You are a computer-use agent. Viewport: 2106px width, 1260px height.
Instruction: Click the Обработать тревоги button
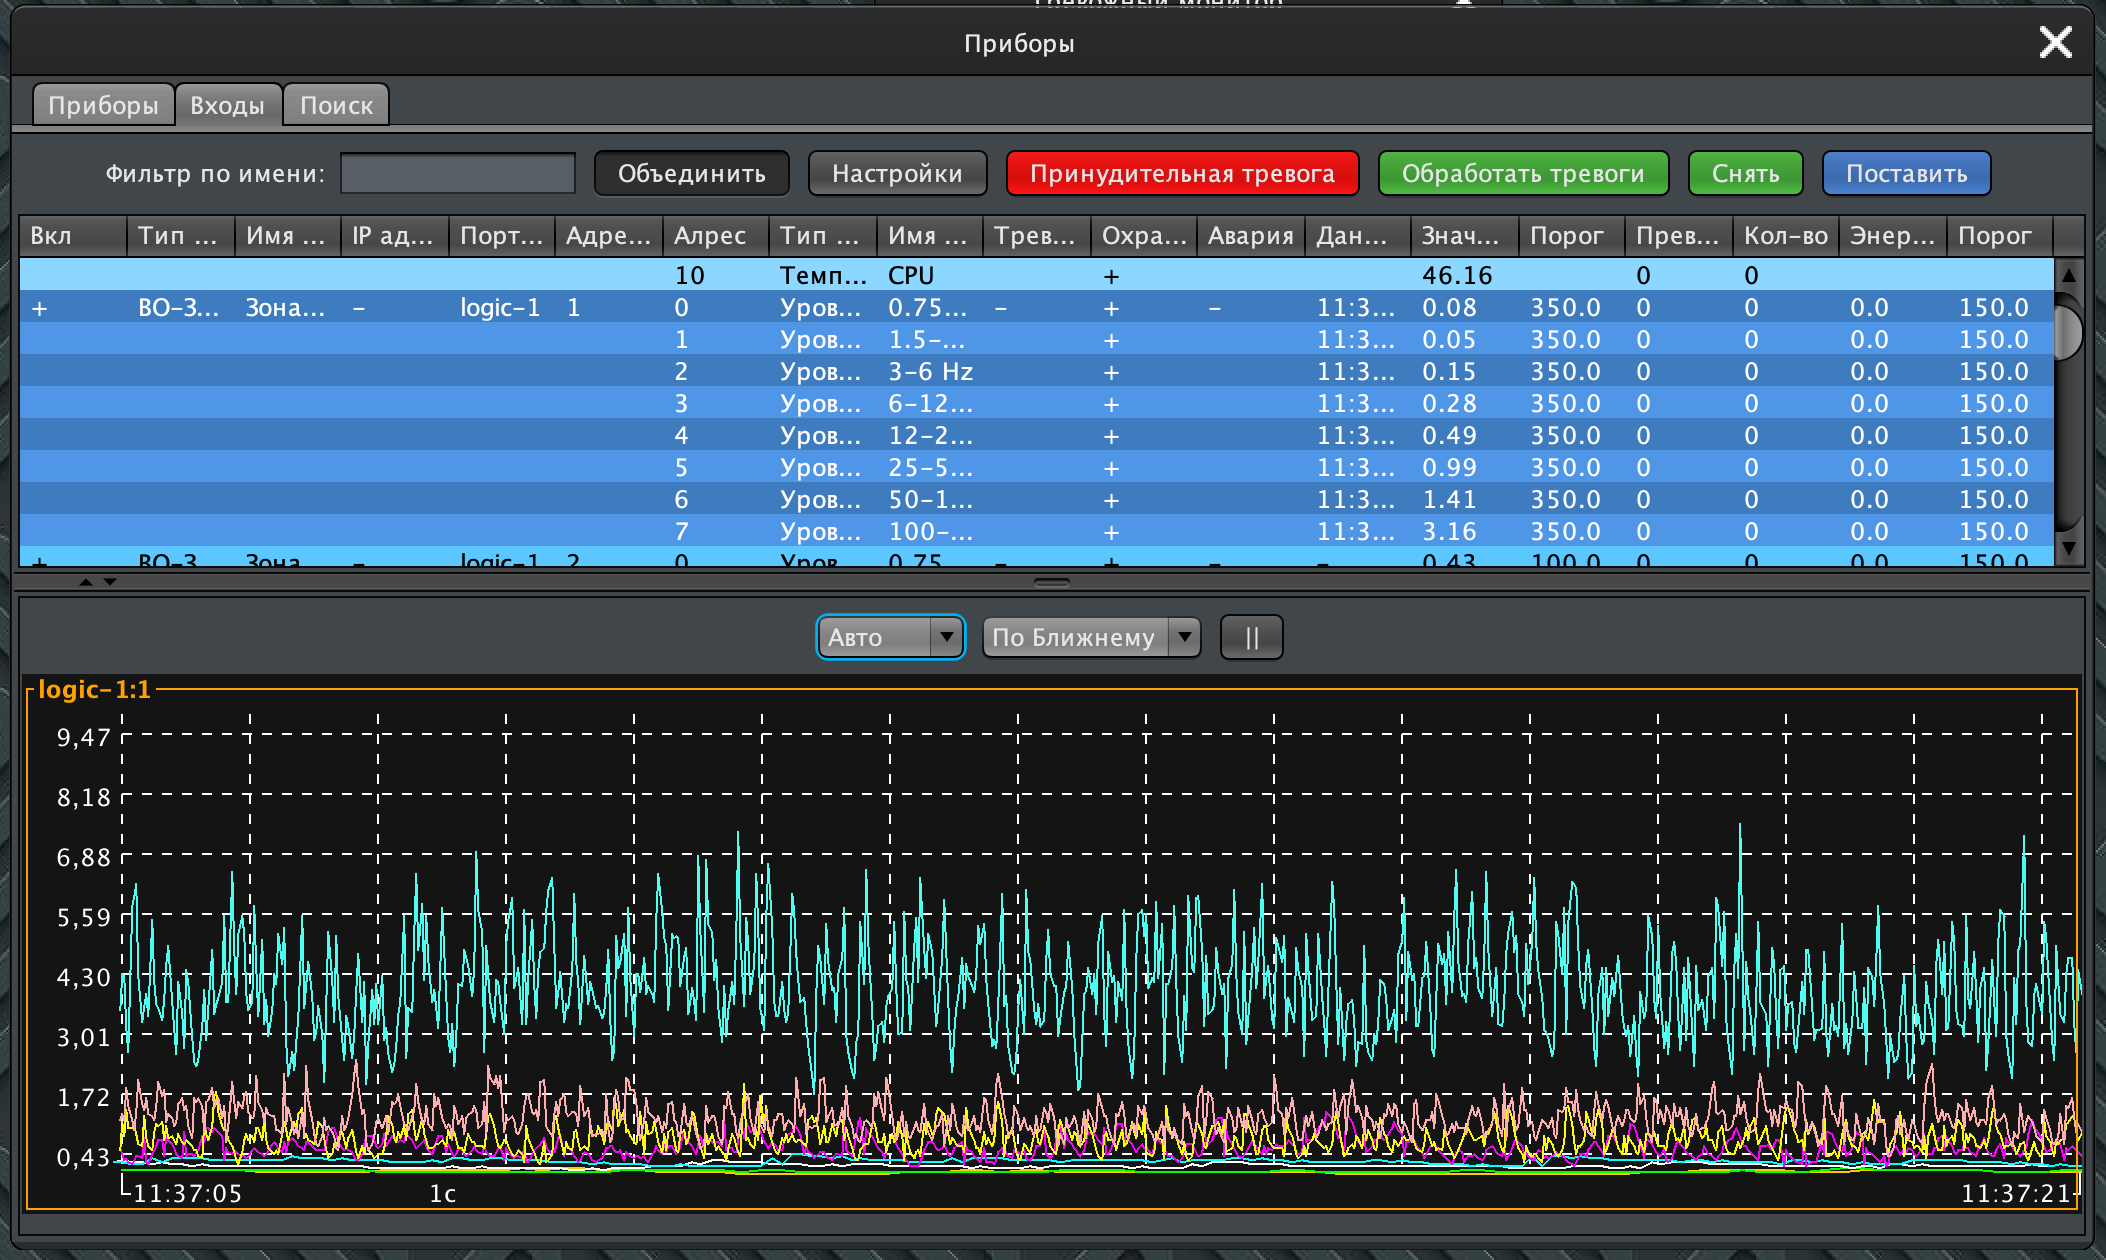[1522, 174]
